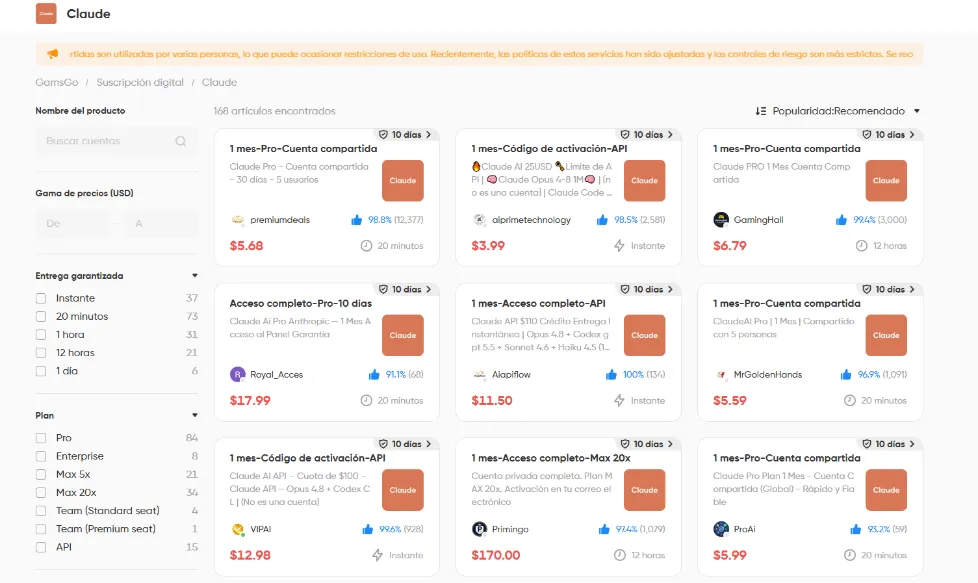Open 1 mes-Código de activación-API $12.98 listing
The height and width of the screenshot is (583, 978).
point(307,458)
